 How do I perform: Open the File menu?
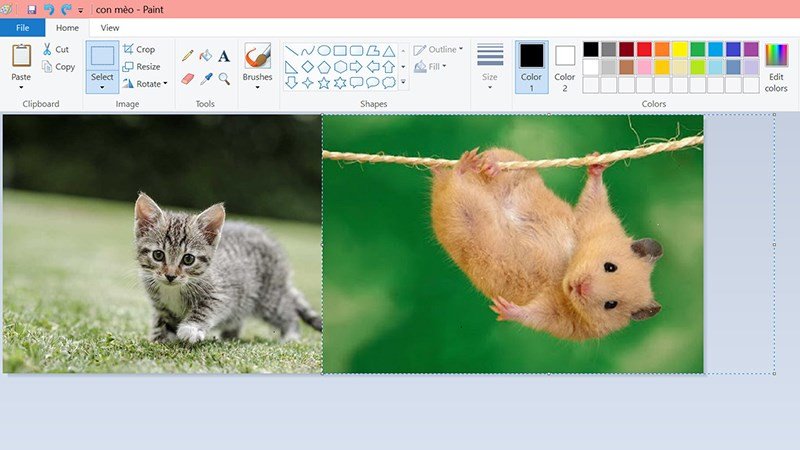[22, 28]
